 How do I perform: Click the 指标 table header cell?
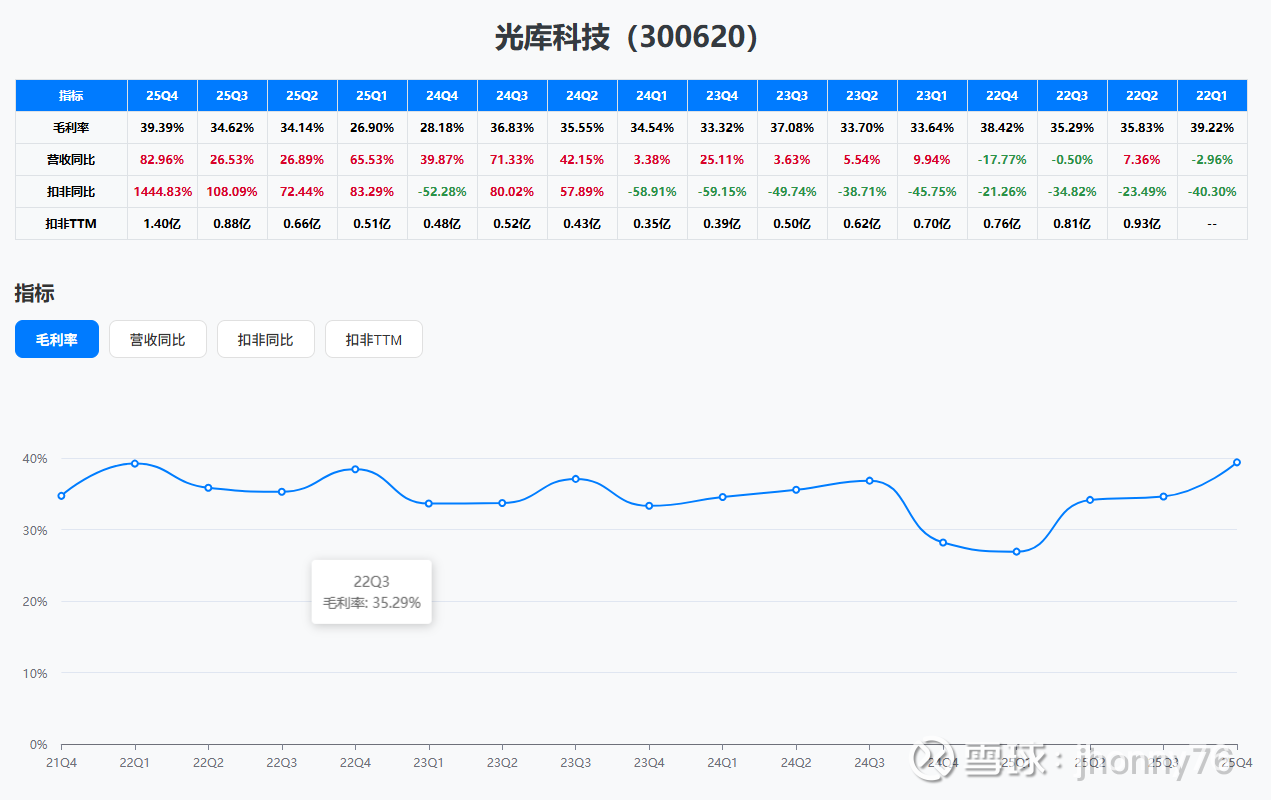pyautogui.click(x=71, y=96)
